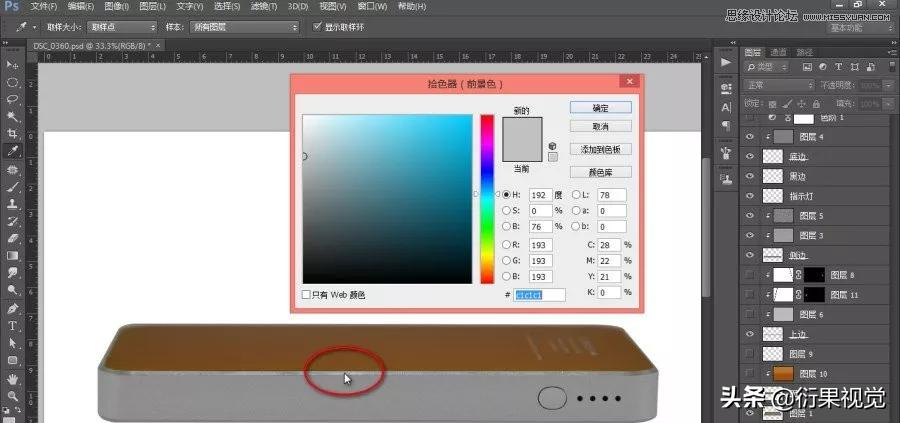Filter layers by type layer icon
The image size is (900, 423).
(839, 67)
